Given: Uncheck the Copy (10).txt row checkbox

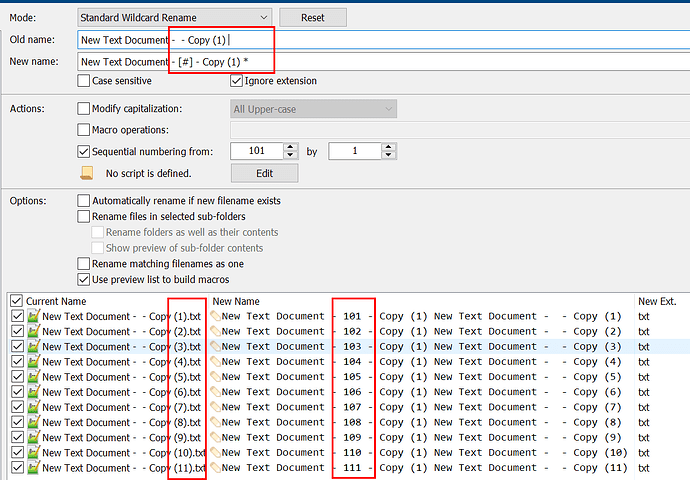Looking at the screenshot, I should pyautogui.click(x=18, y=452).
